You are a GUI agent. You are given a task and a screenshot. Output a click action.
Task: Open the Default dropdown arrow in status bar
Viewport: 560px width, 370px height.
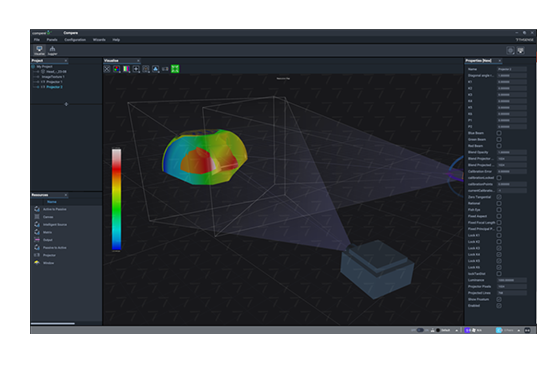point(457,331)
